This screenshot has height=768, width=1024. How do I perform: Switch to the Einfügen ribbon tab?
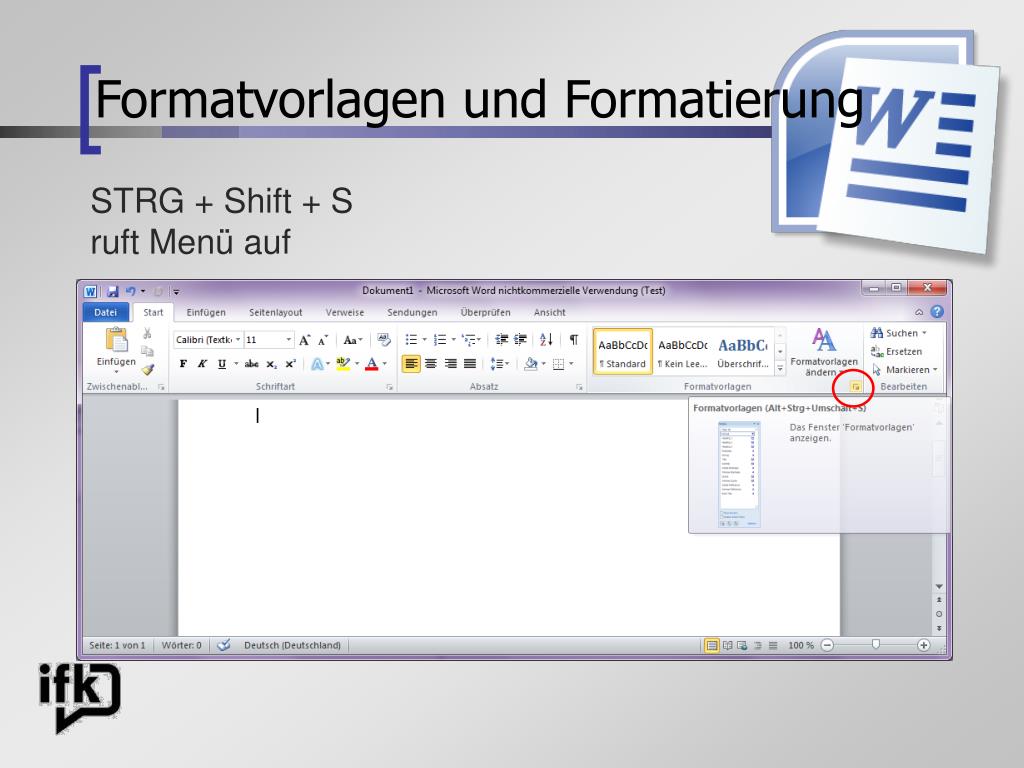(206, 313)
